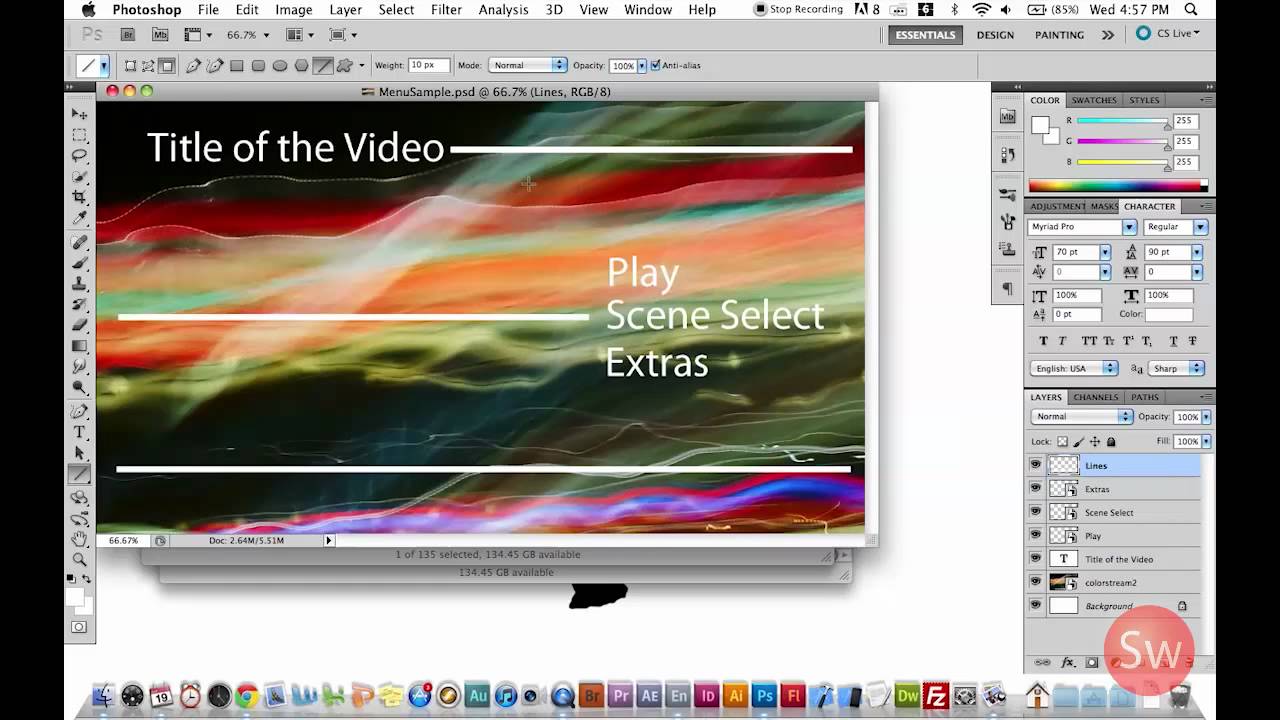The width and height of the screenshot is (1280, 720).
Task: Open layer style fx menu at panel bottom
Action: 1068,663
